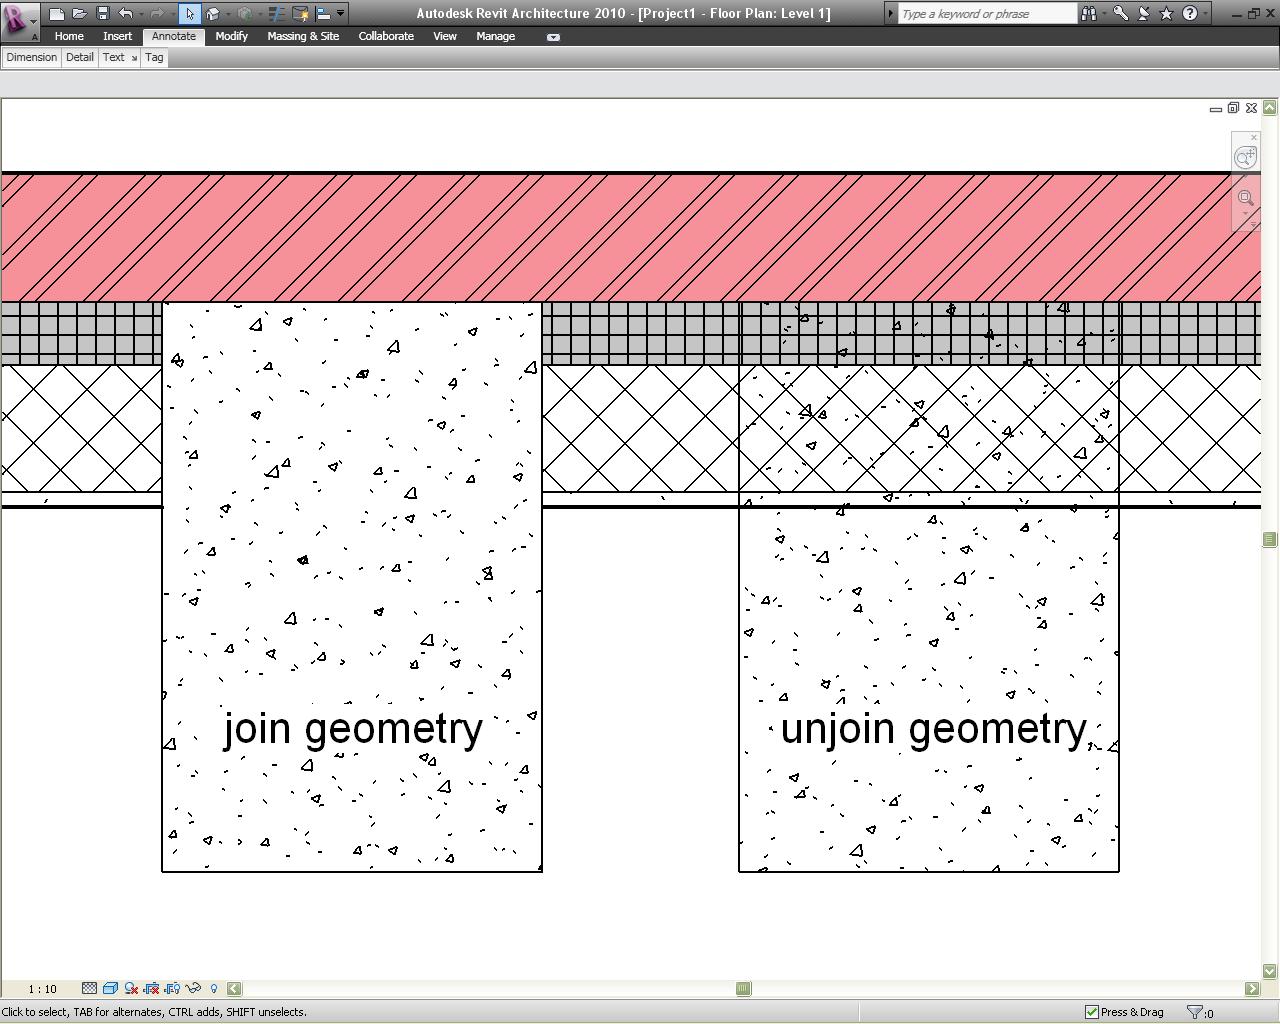
Task: Open the Home ribbon tab
Action: pos(69,36)
